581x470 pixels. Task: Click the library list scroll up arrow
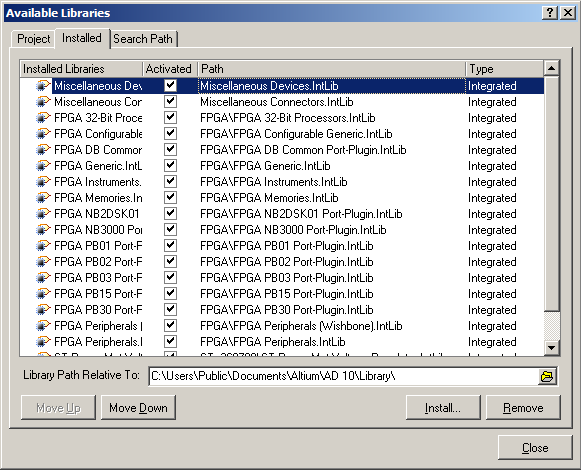click(x=552, y=68)
